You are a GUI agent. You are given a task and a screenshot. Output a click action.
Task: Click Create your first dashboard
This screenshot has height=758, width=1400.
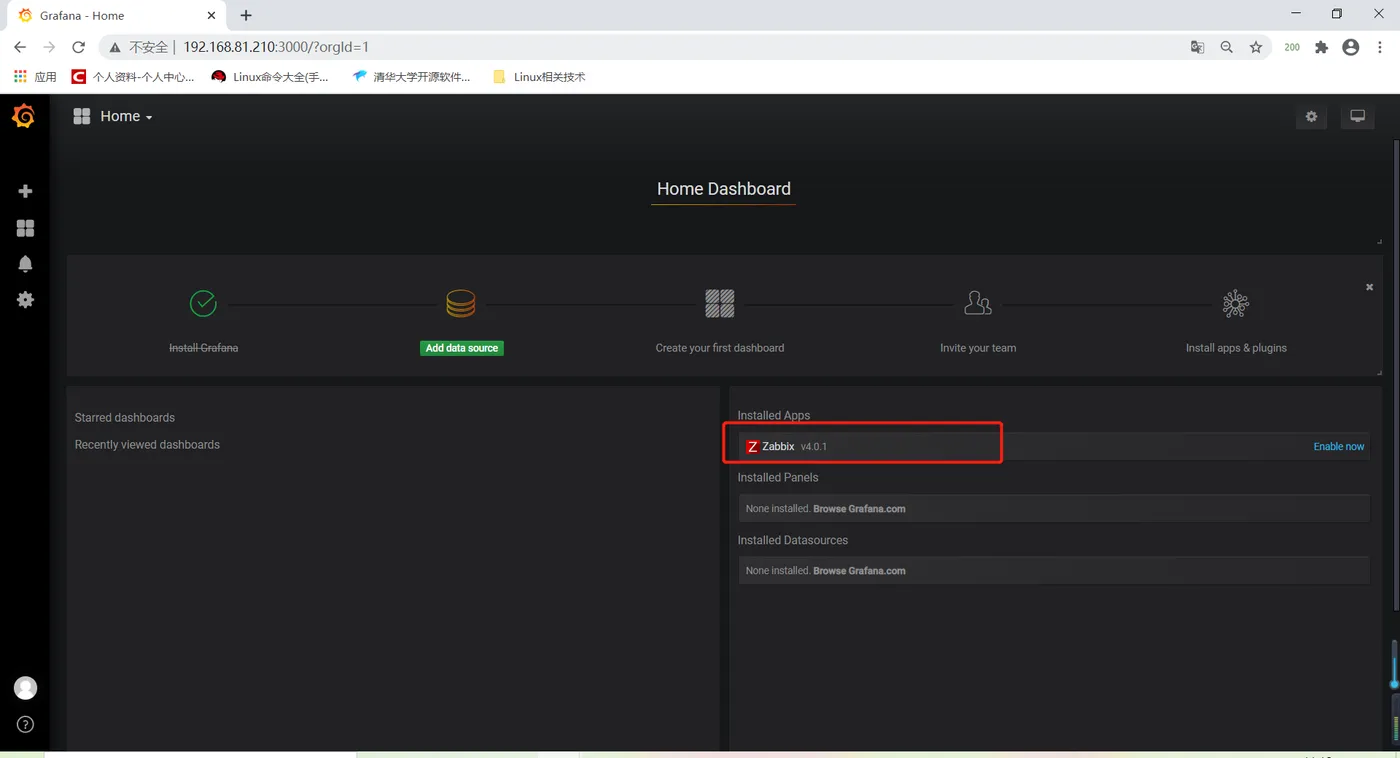tap(720, 348)
